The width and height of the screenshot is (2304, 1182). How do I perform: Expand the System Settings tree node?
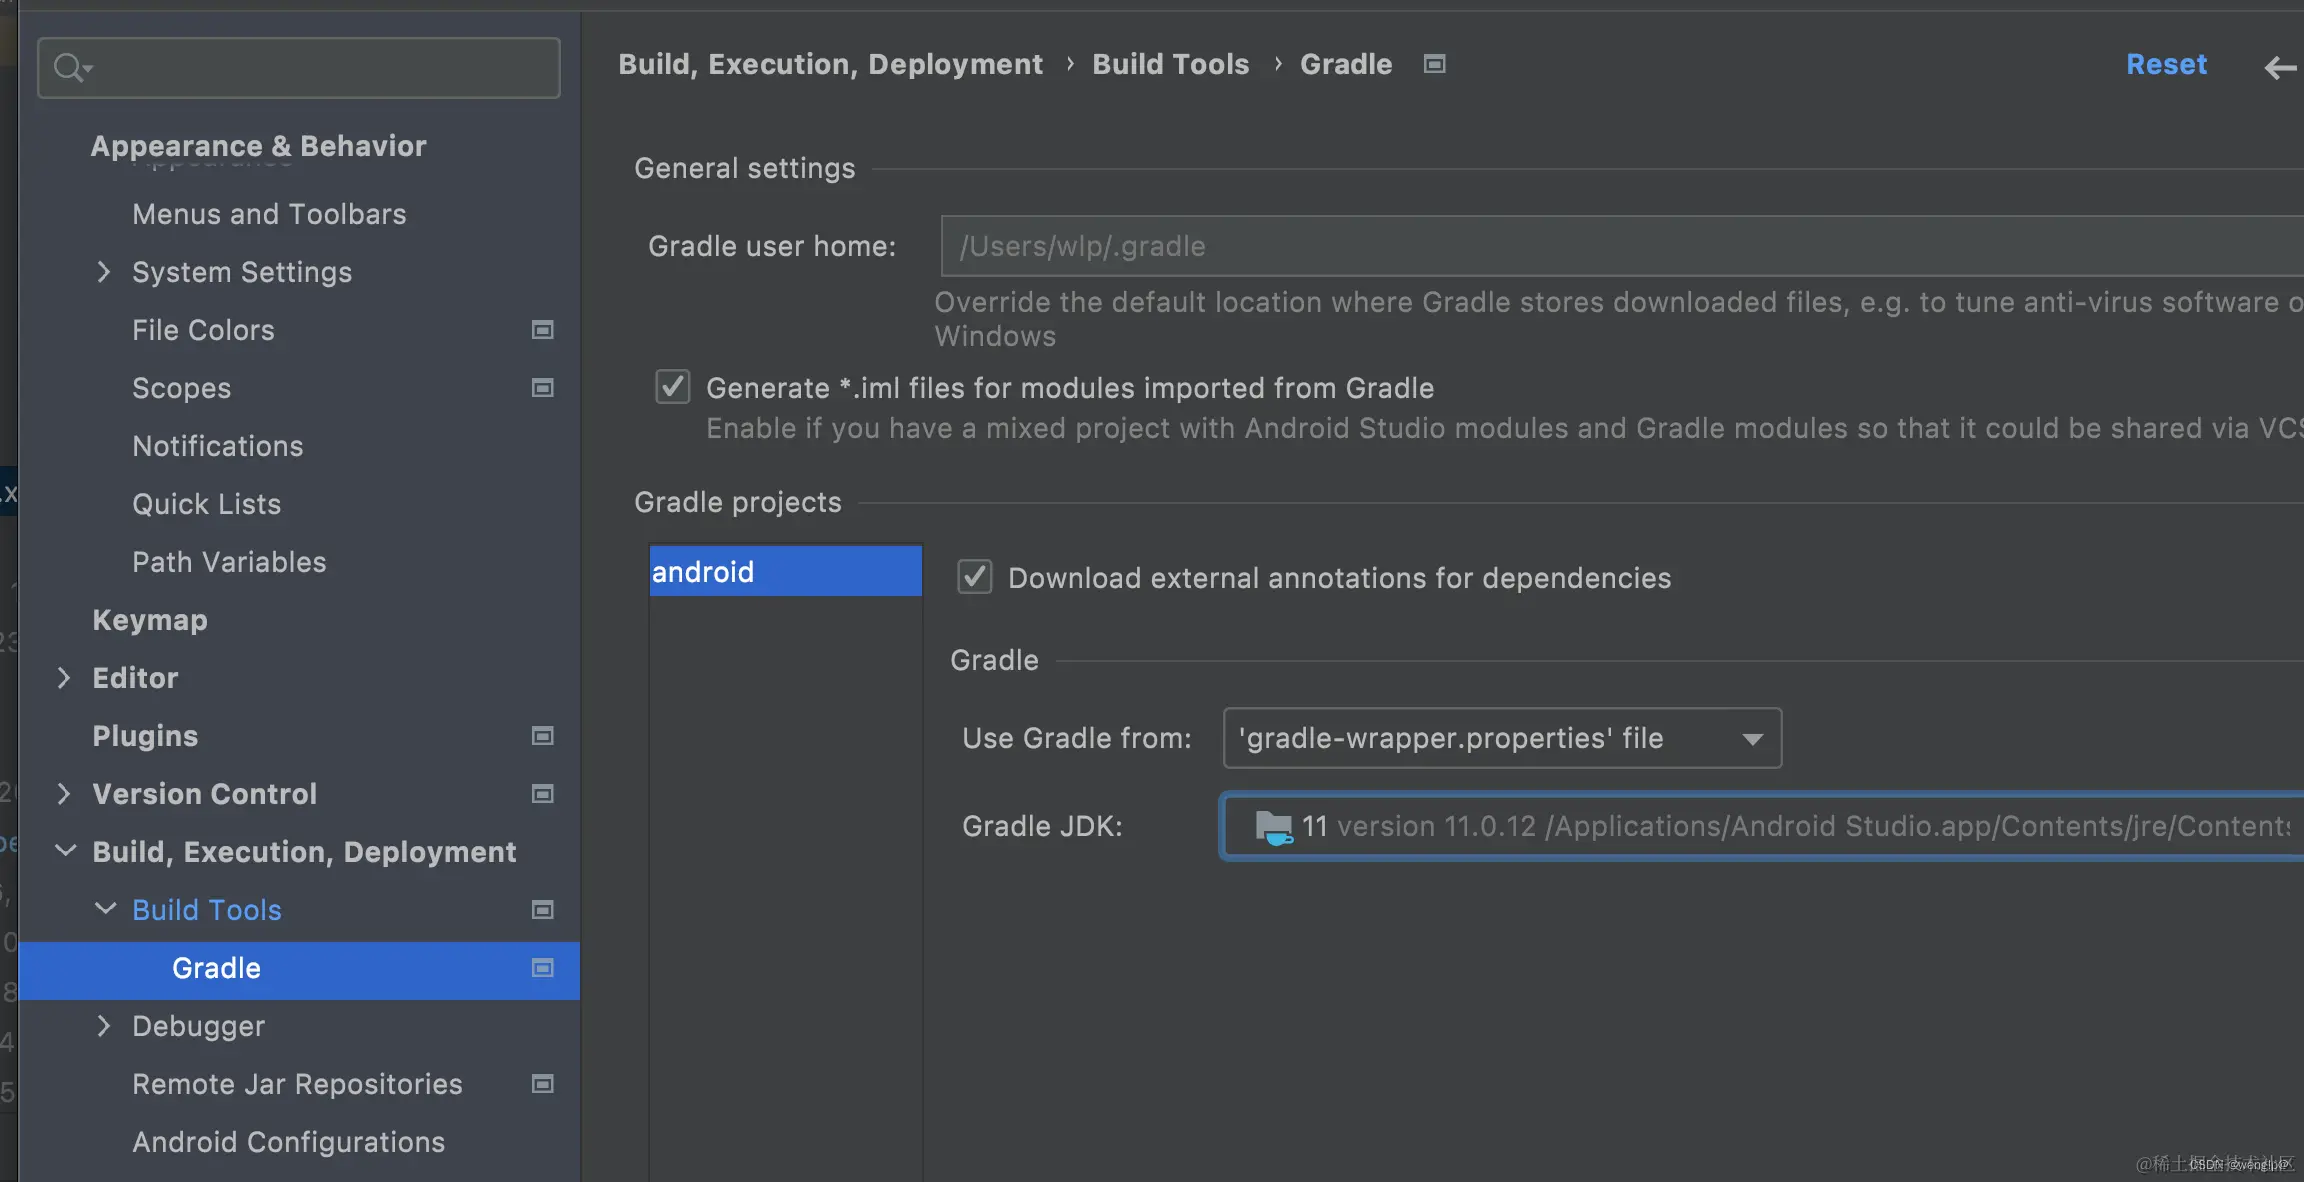pyautogui.click(x=103, y=272)
